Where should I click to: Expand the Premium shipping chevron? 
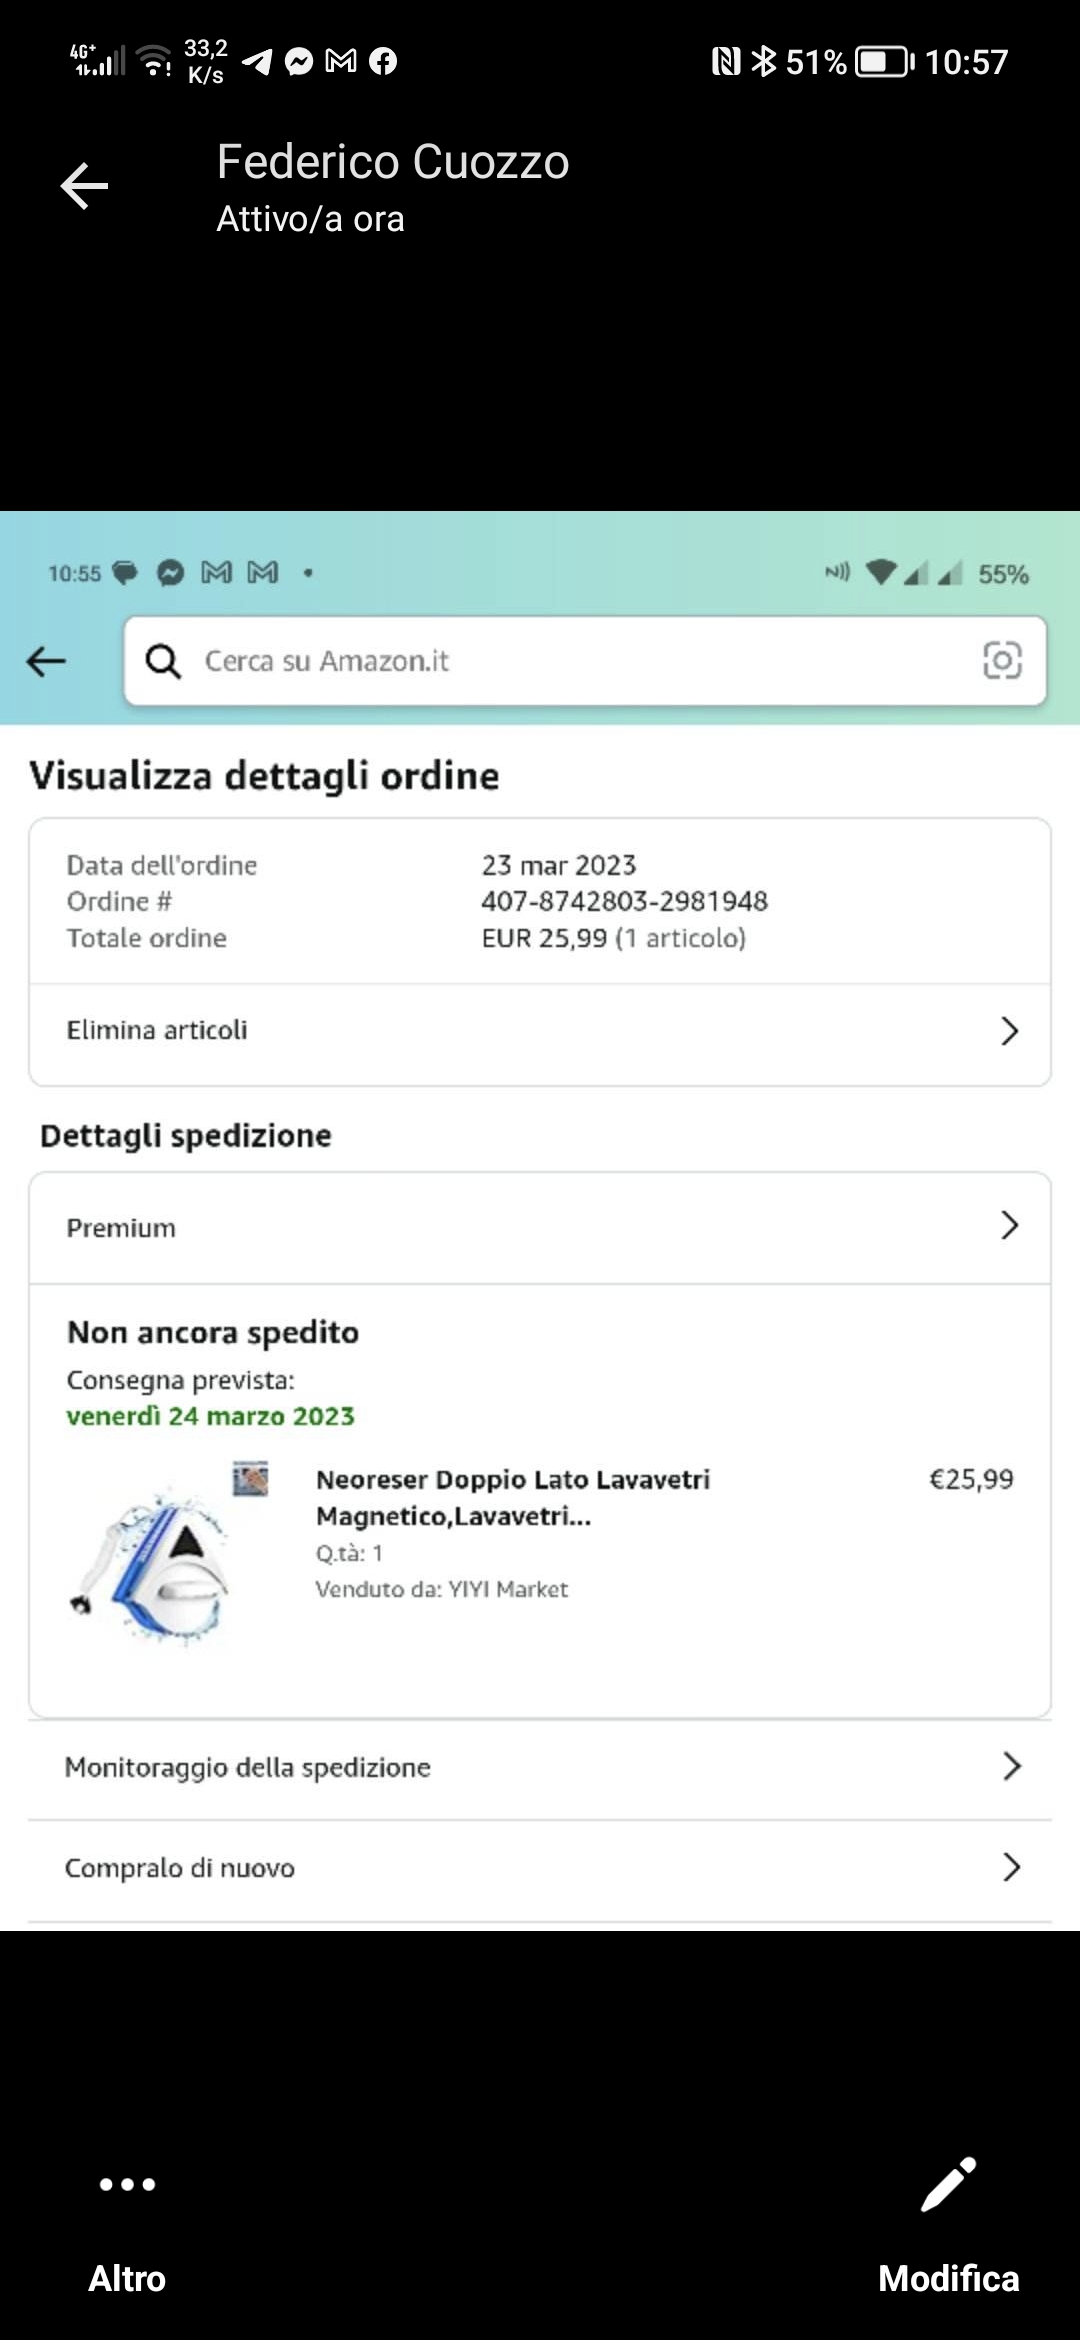tap(1009, 1226)
